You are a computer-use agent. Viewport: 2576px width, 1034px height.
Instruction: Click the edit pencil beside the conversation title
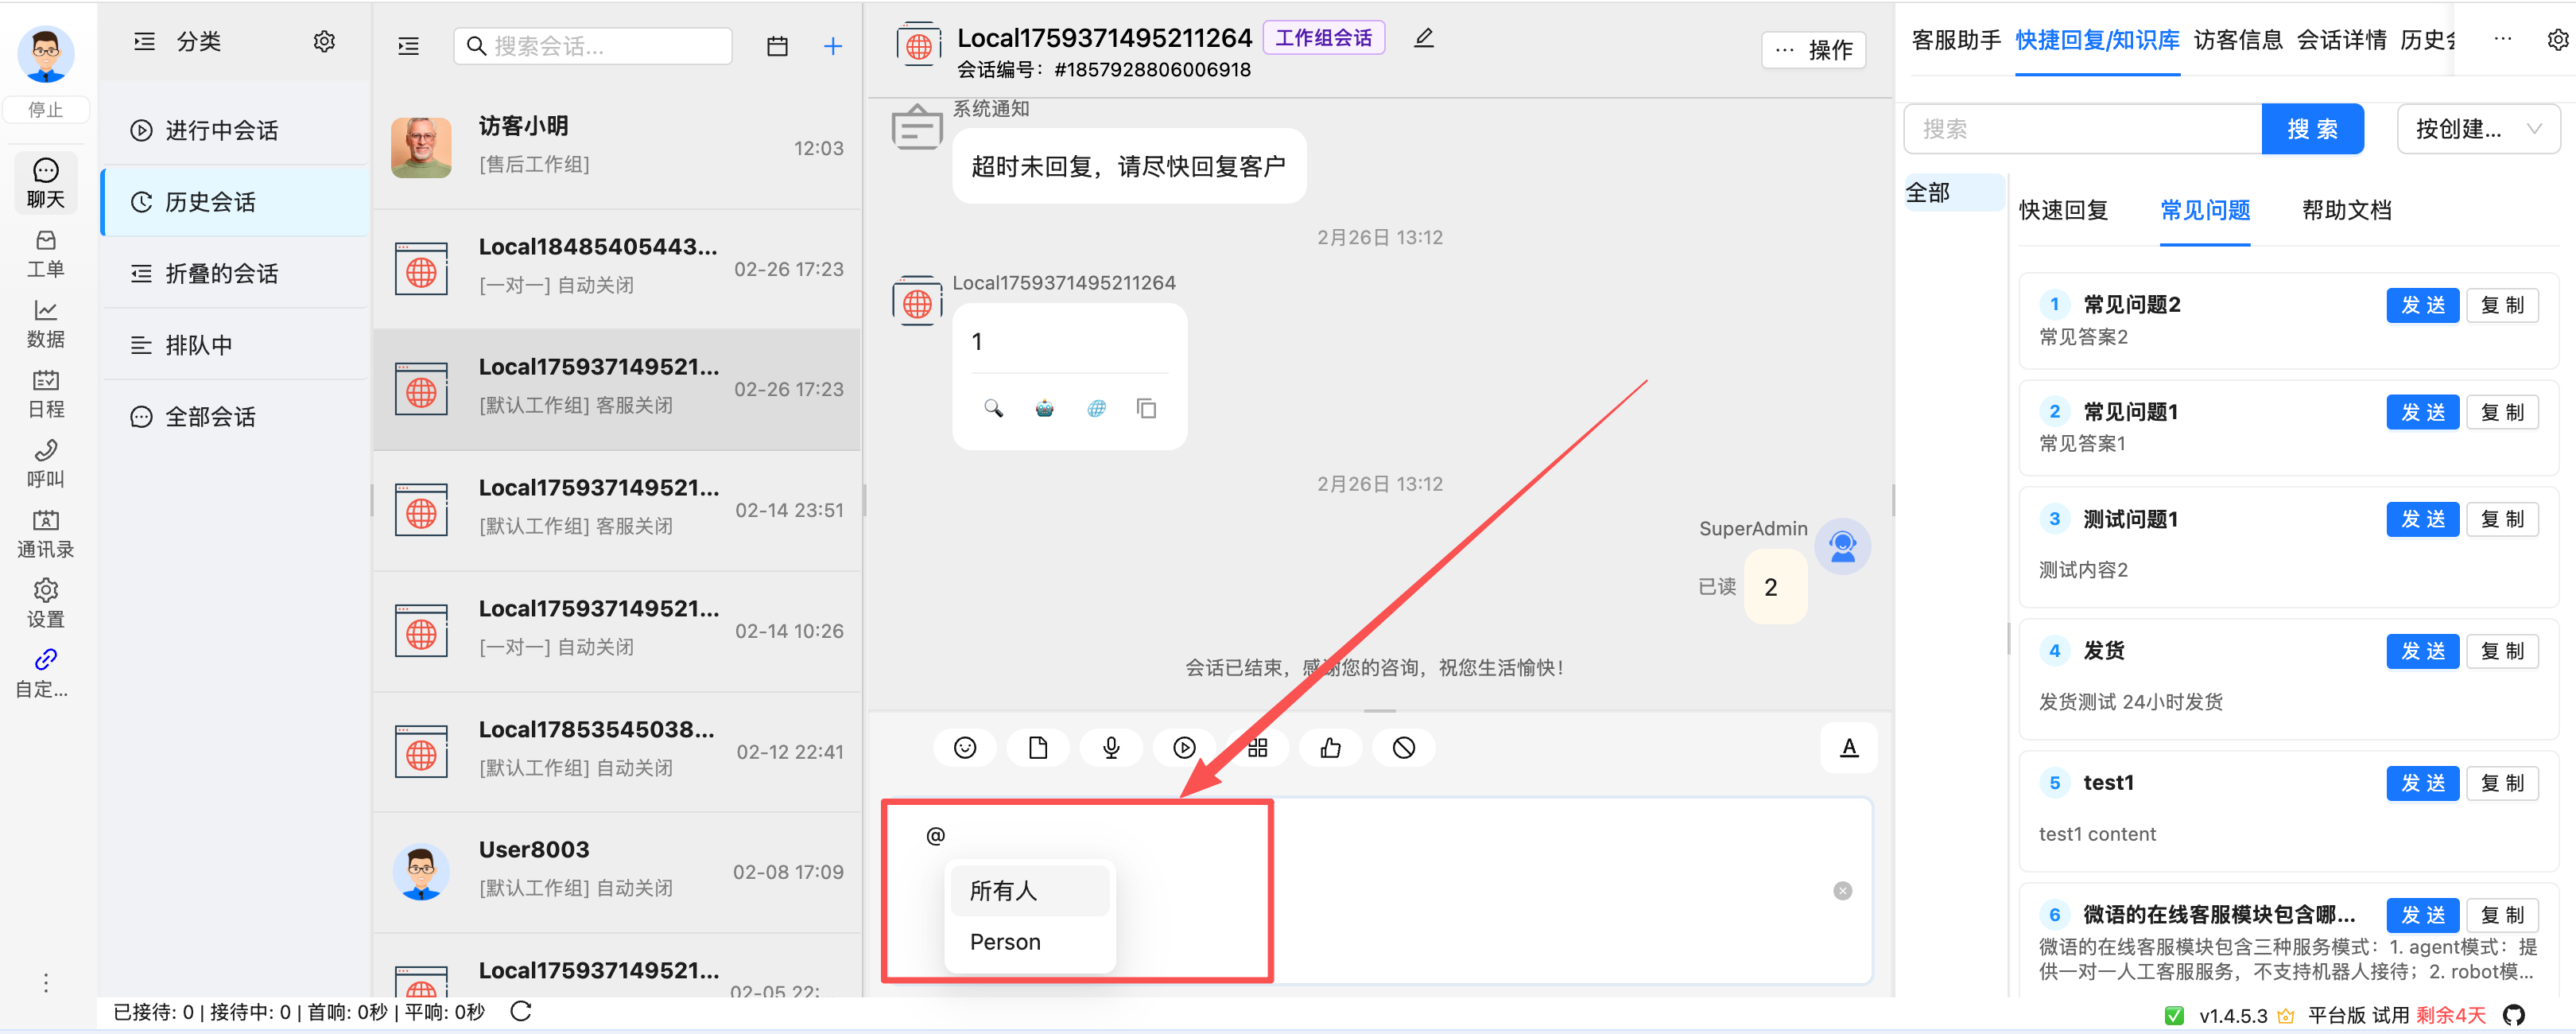click(x=1424, y=37)
